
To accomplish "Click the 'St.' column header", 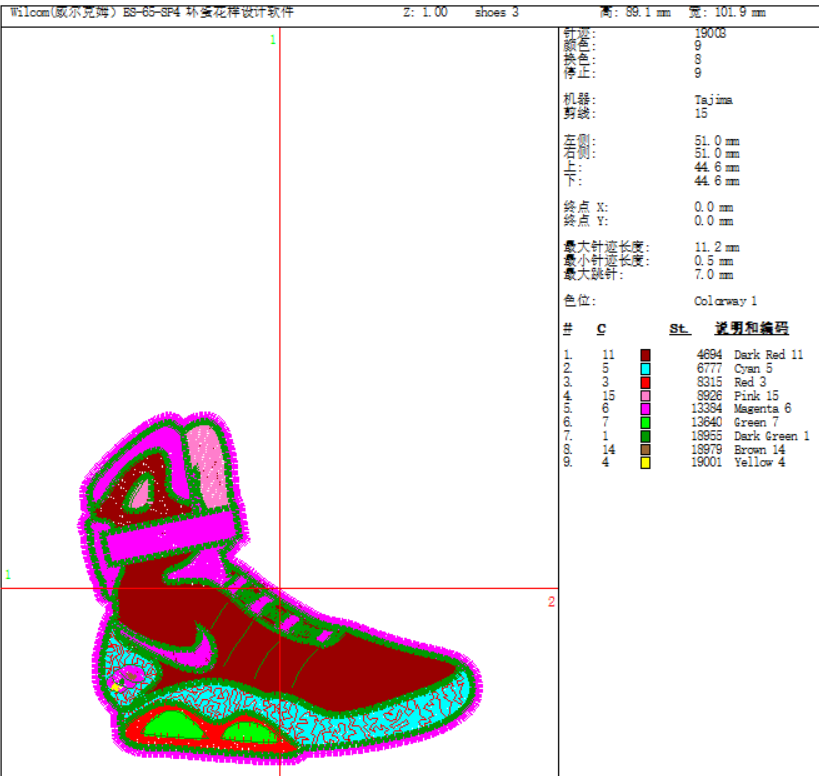I will pyautogui.click(x=680, y=328).
